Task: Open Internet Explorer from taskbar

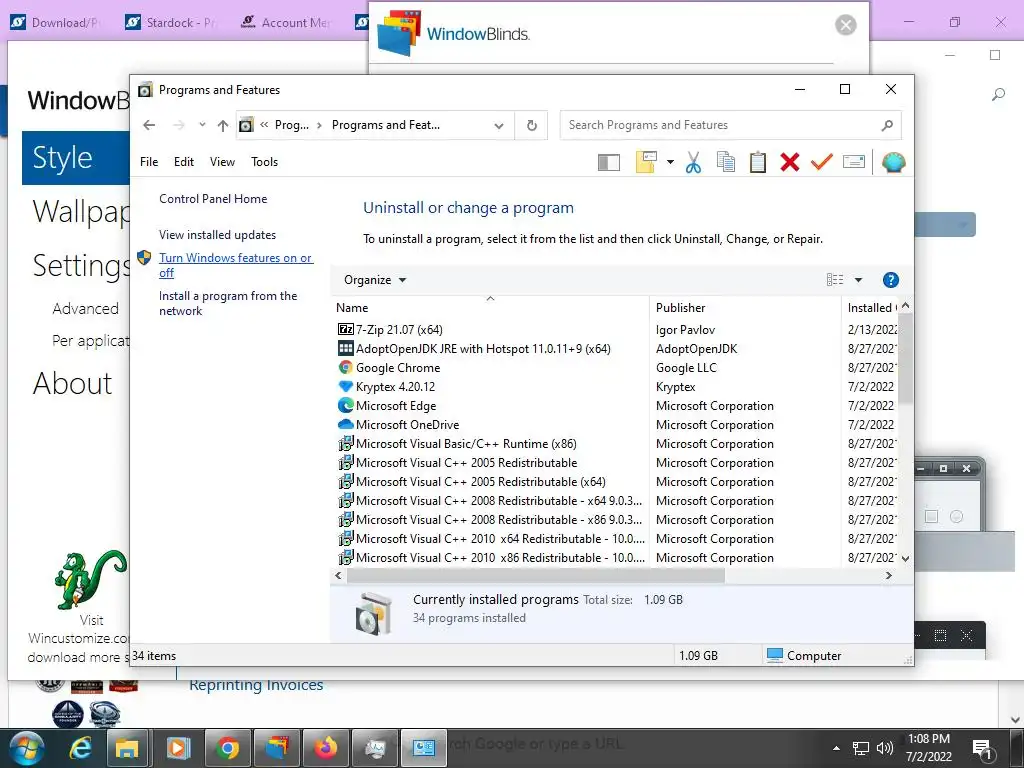Action: tap(81, 748)
